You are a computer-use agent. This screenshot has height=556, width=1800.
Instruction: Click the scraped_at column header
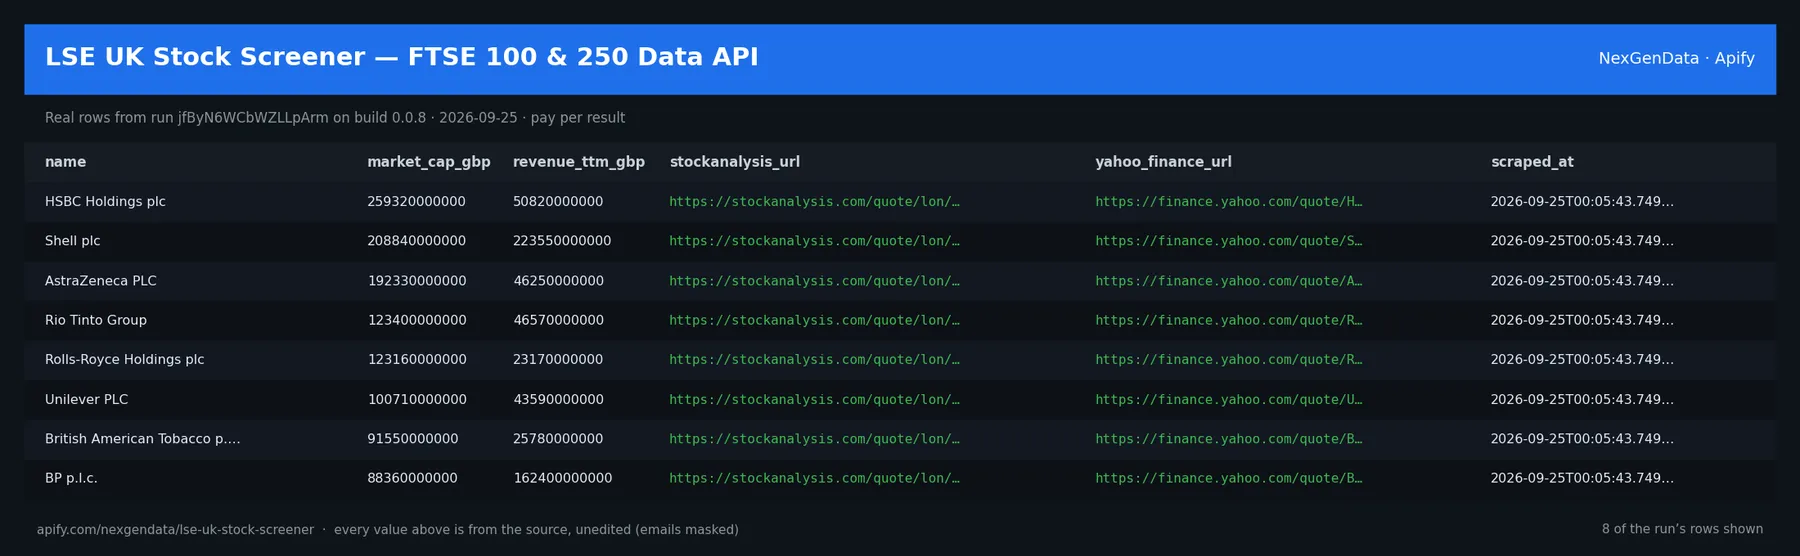click(1532, 162)
